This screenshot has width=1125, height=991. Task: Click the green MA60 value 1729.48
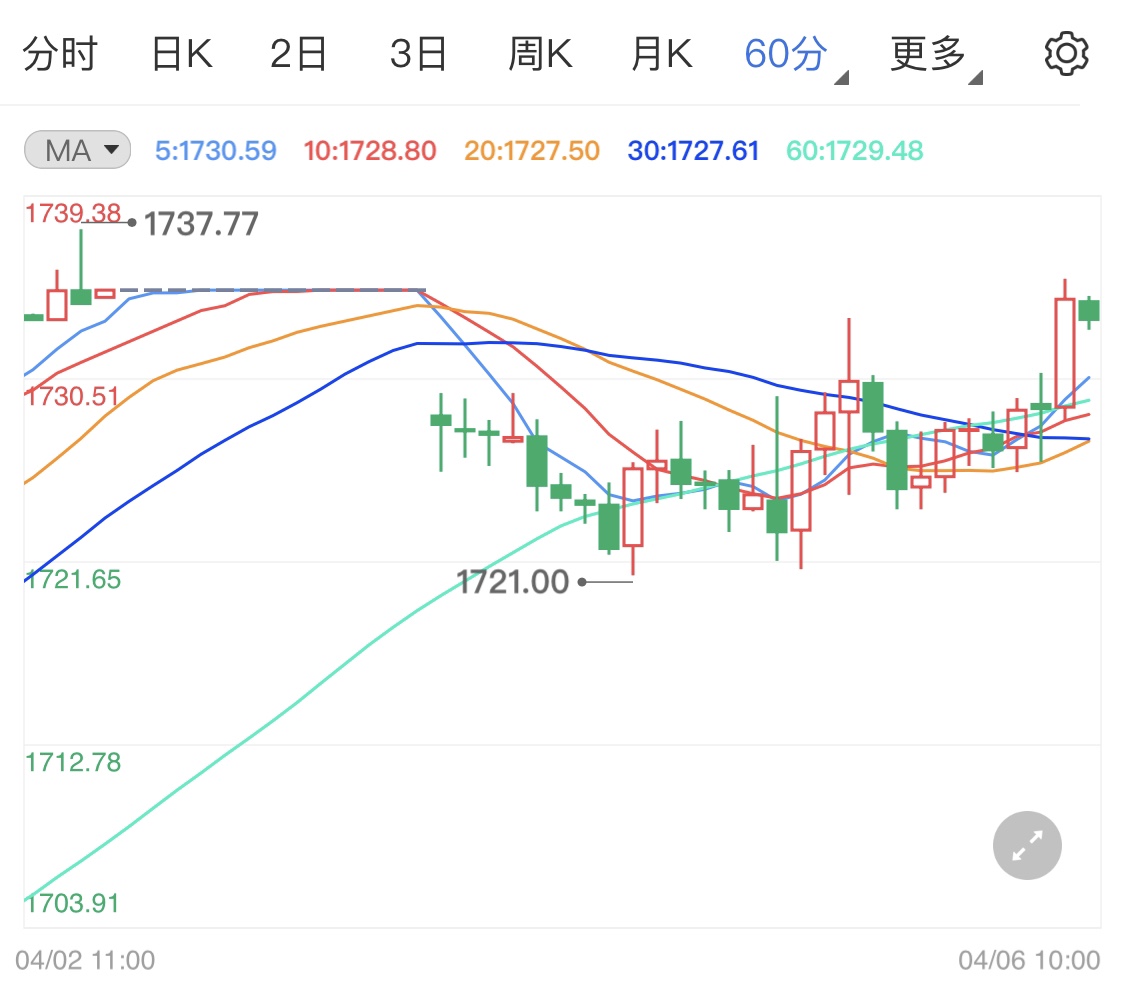pyautogui.click(x=853, y=150)
